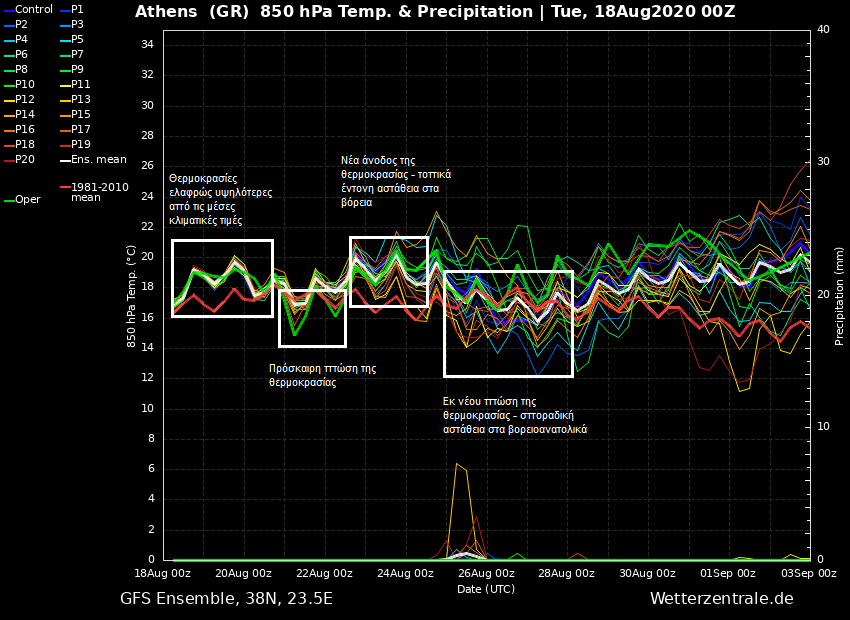This screenshot has width=850, height=620.
Task: Click the 'GFS Ensemble, 38N, 23.5E' footer text
Action: point(227,598)
